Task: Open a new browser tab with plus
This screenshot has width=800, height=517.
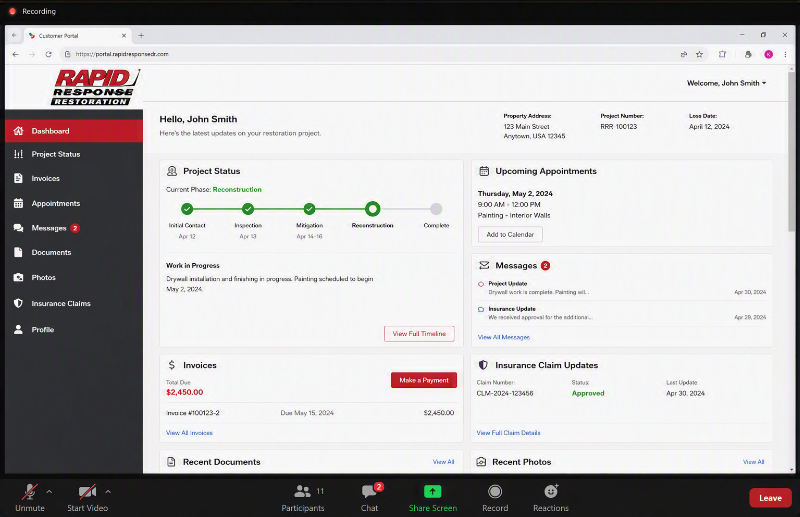Action: pos(141,36)
